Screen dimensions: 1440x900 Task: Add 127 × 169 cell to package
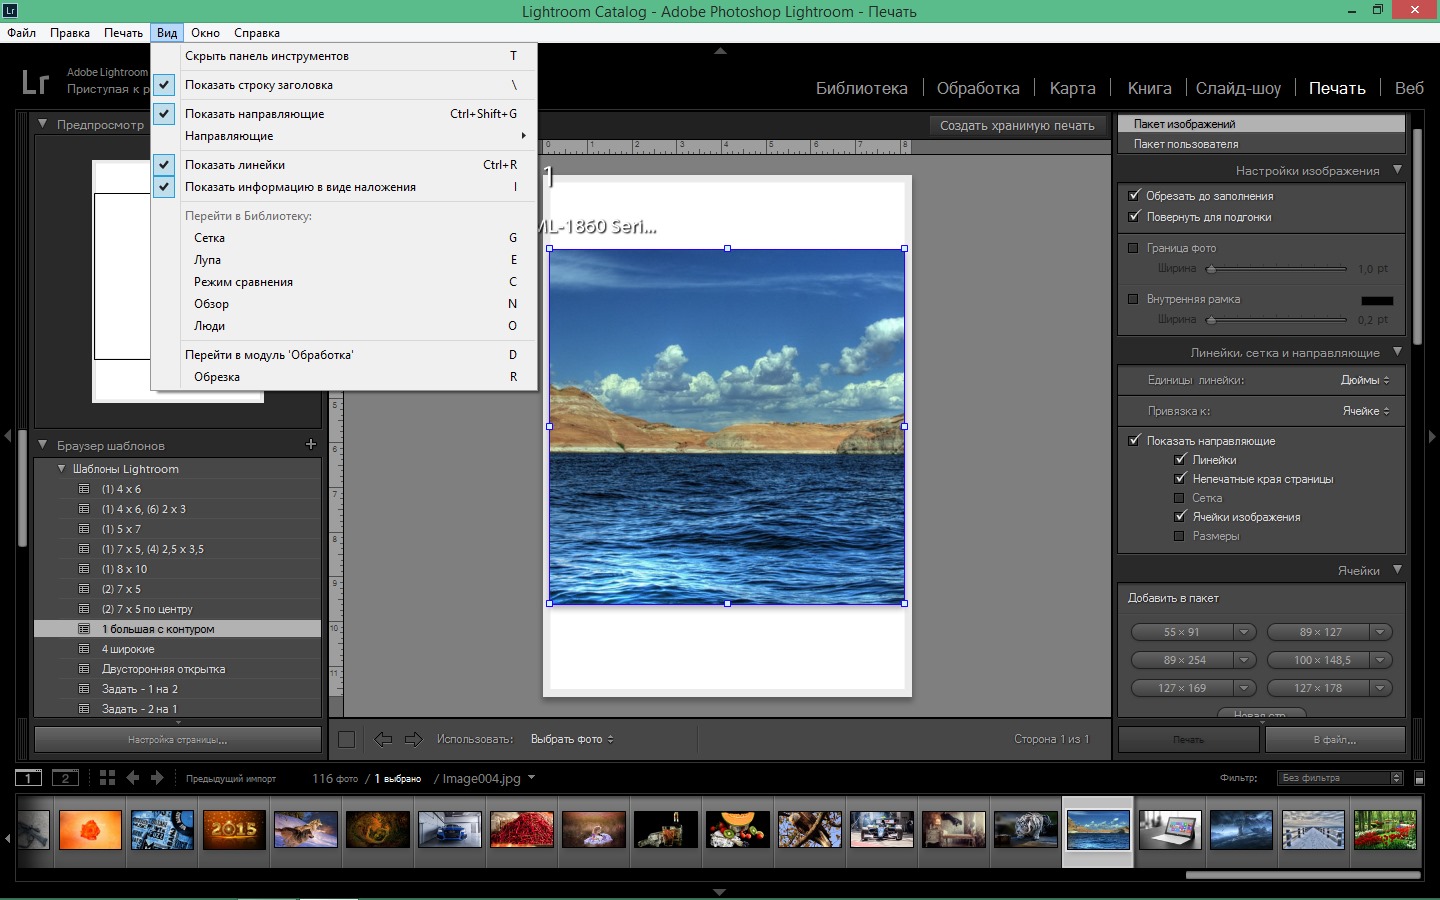1182,688
